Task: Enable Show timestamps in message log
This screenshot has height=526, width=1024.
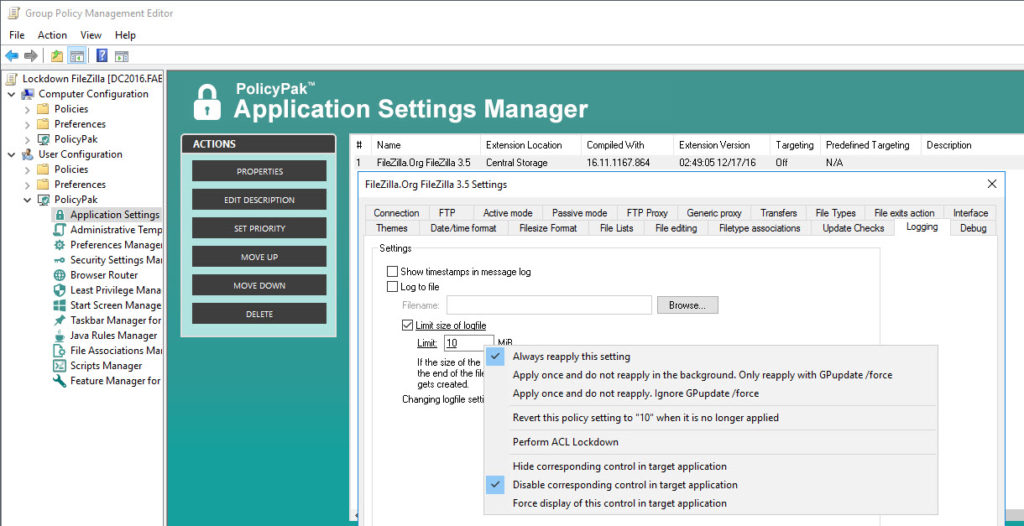Action: (x=392, y=272)
